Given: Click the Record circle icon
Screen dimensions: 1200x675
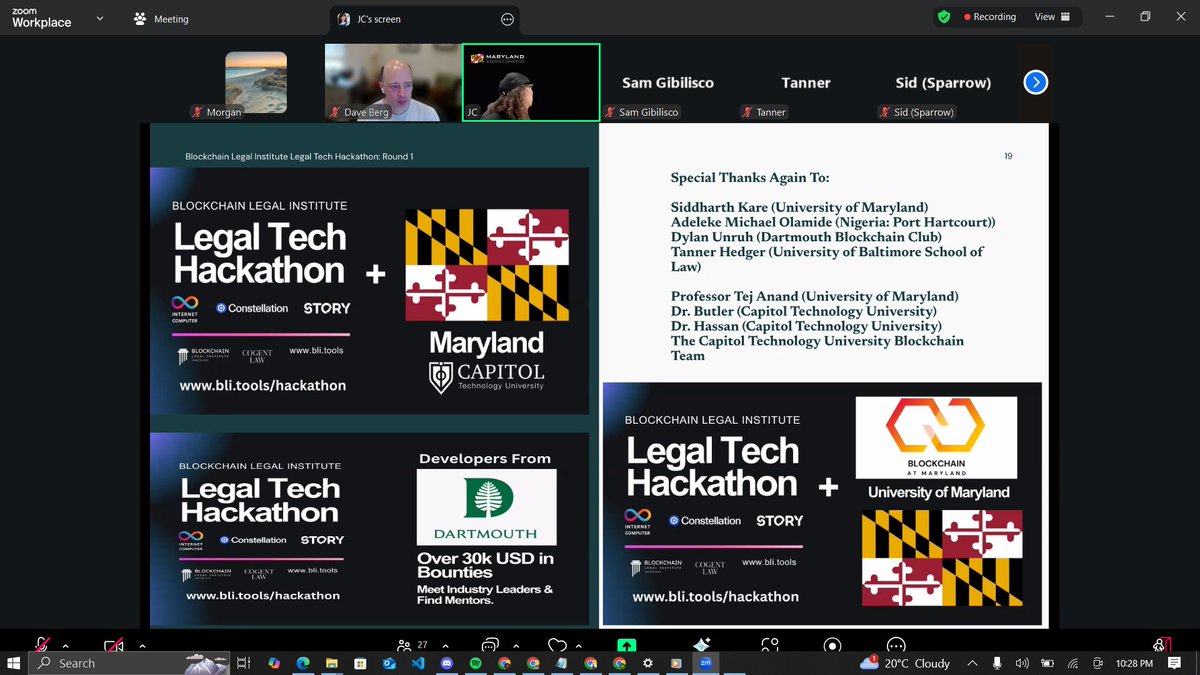Looking at the screenshot, I should click(832, 645).
